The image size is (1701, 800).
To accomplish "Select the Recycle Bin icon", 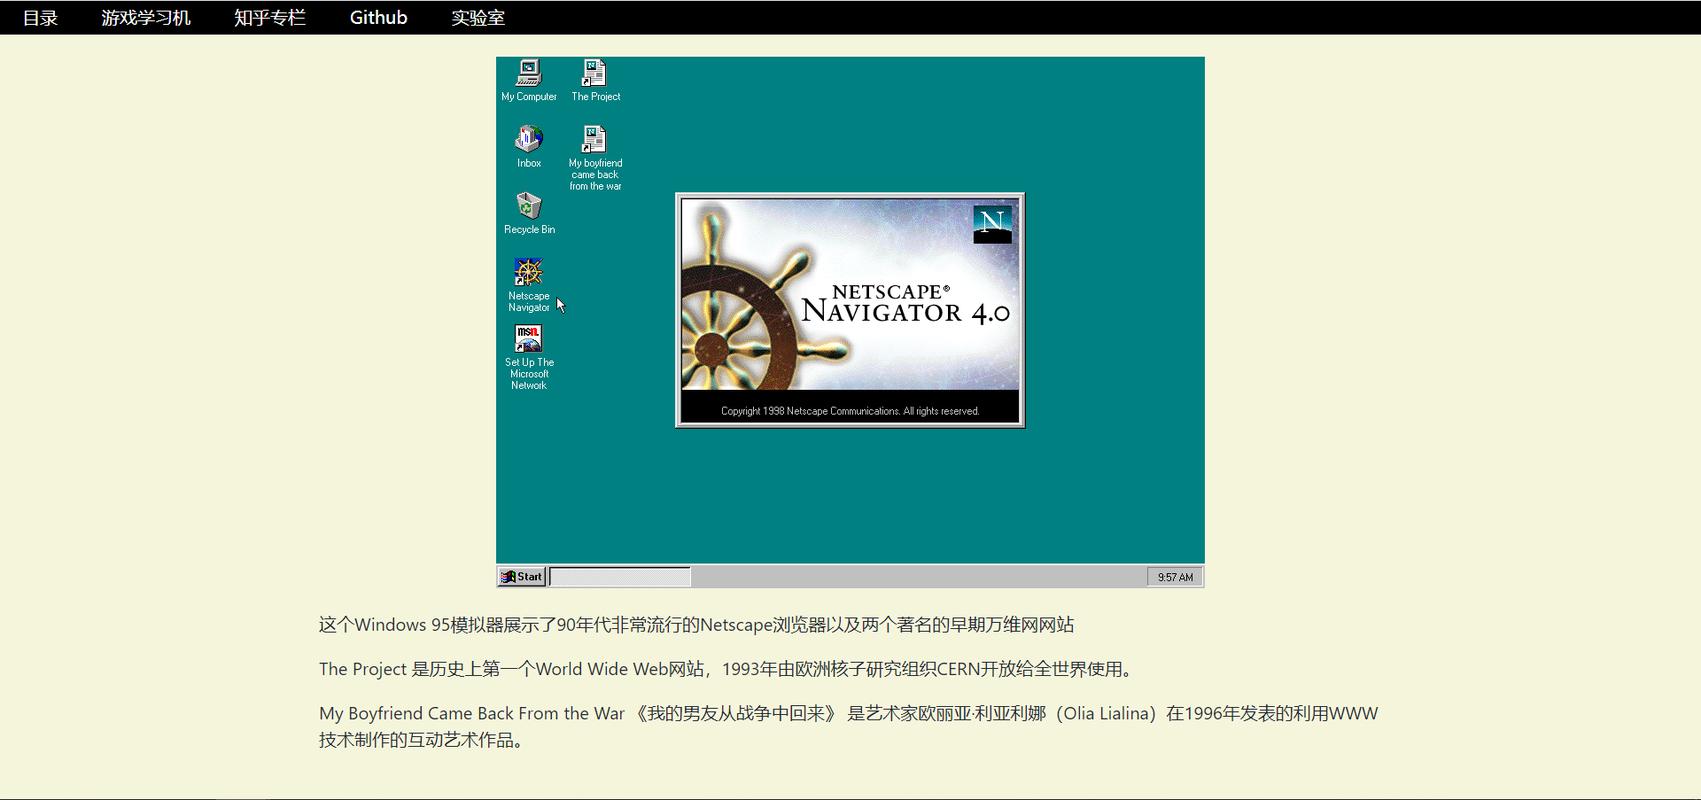I will [x=528, y=207].
